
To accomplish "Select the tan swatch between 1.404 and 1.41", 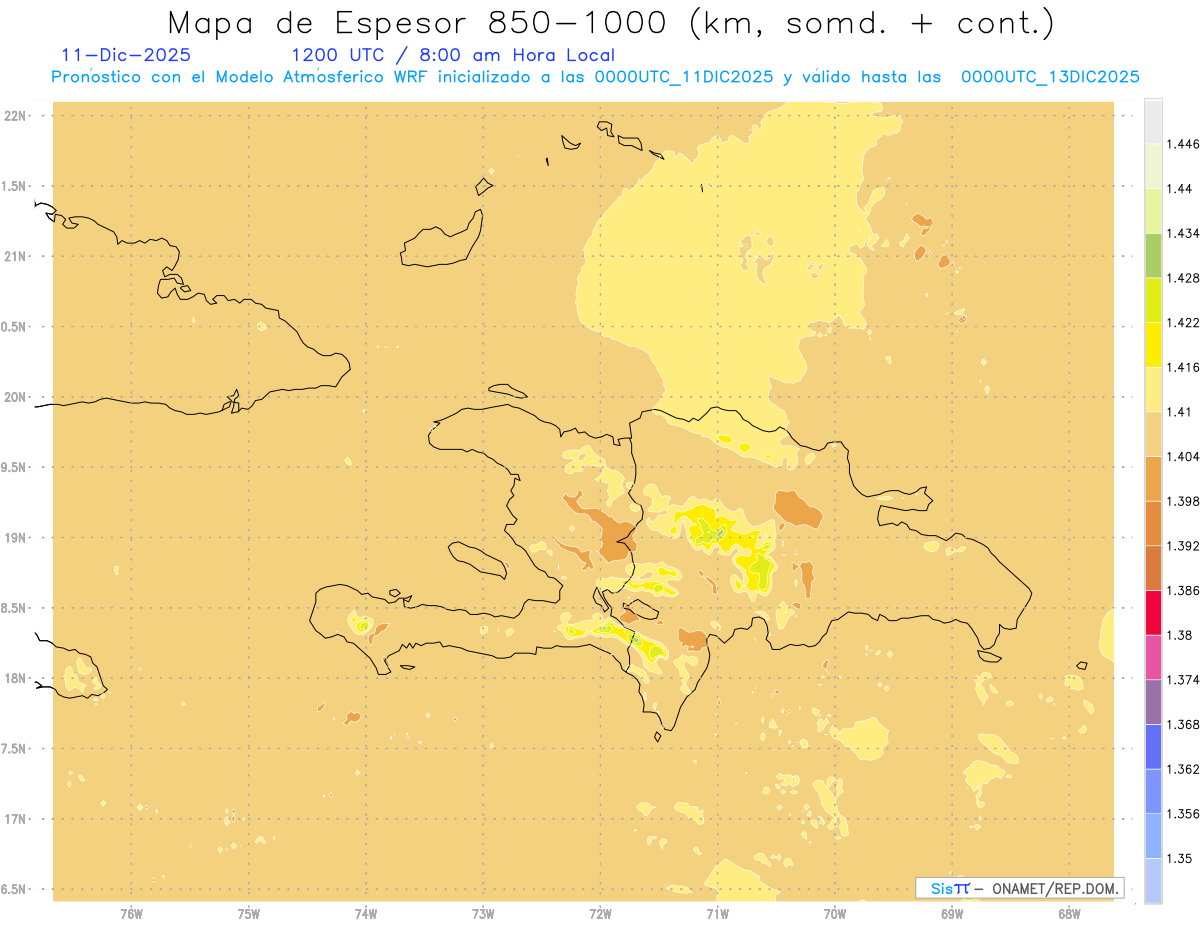I will point(1153,434).
